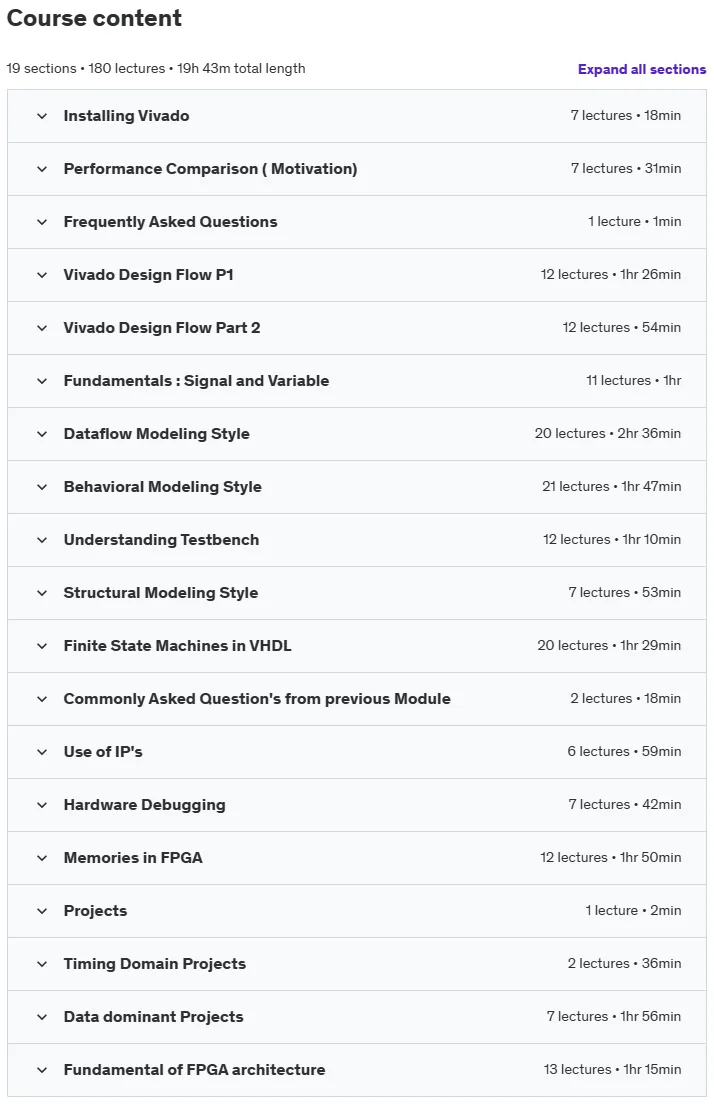
Task: Expand Timing Domain Projects section
Action: pos(357,964)
